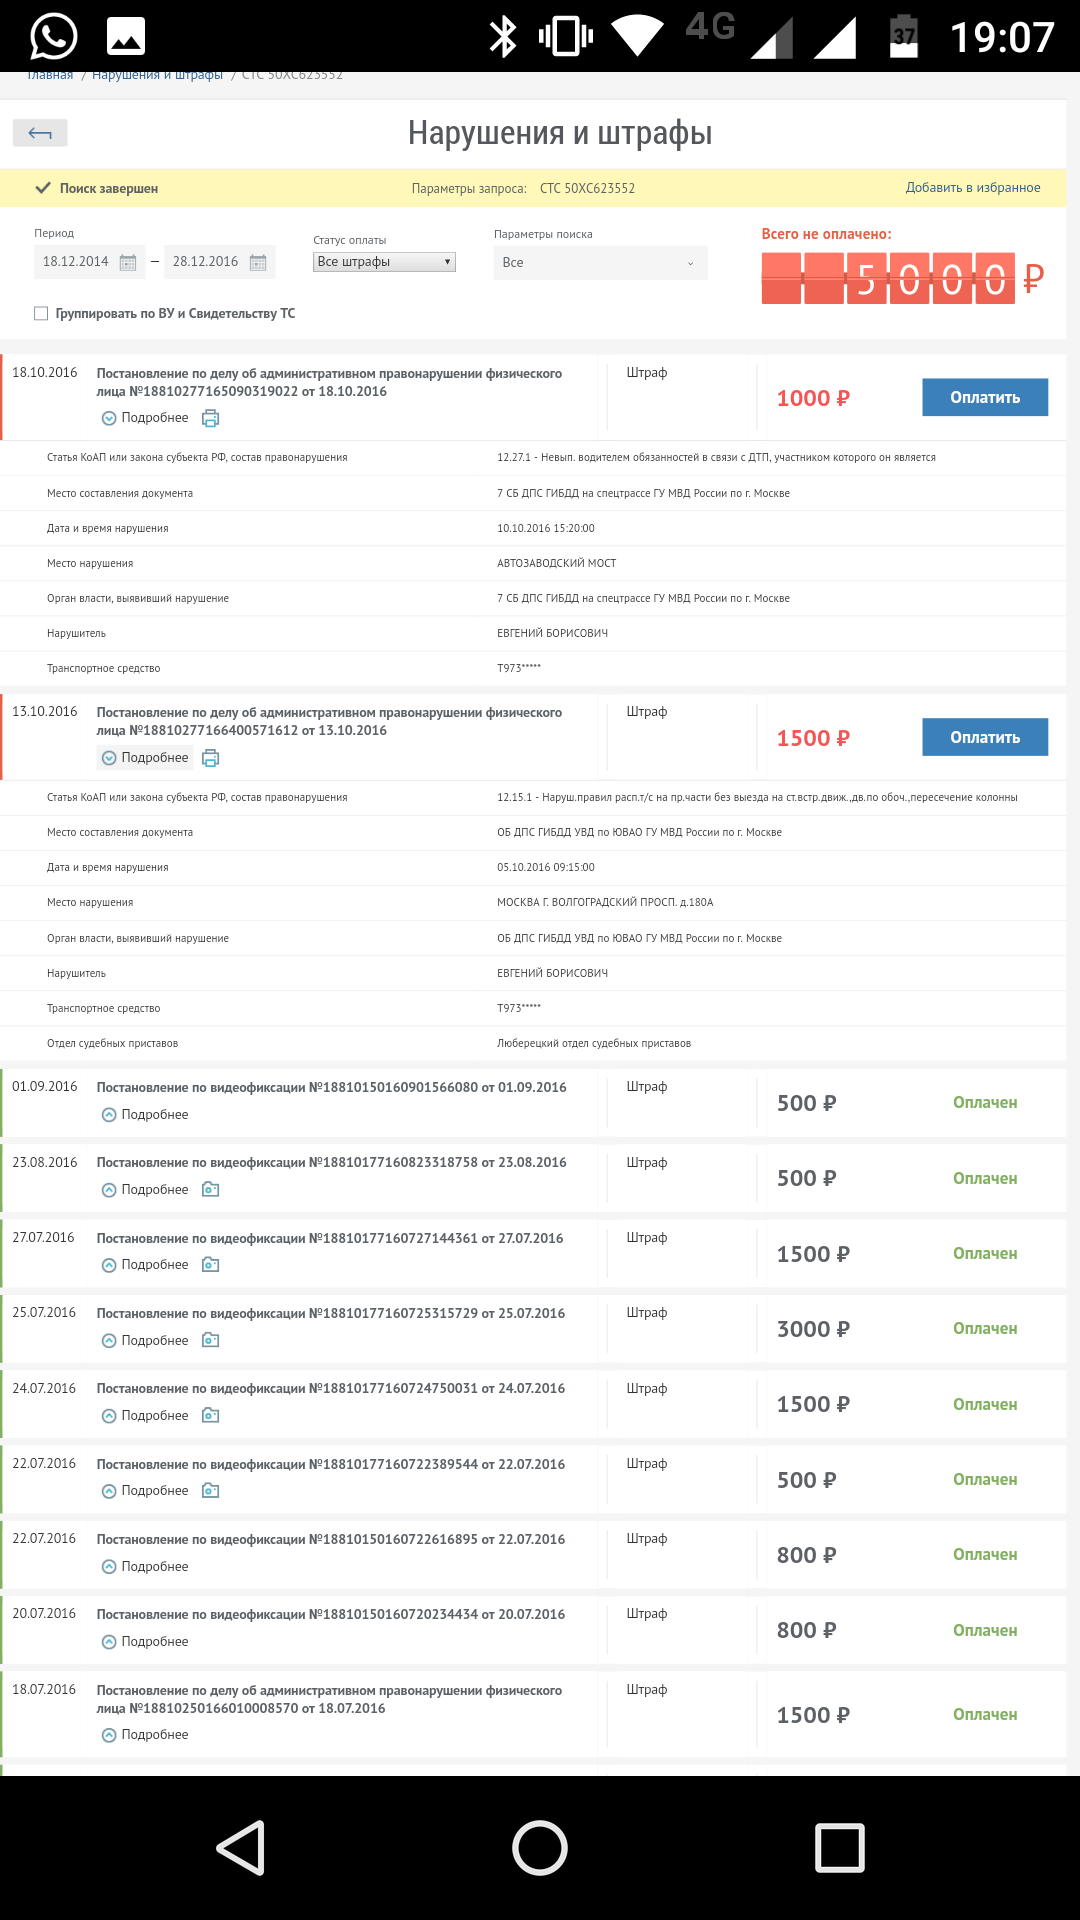Expand details of 18.07.2016 fine
1080x1920 pixels.
pyautogui.click(x=145, y=1735)
